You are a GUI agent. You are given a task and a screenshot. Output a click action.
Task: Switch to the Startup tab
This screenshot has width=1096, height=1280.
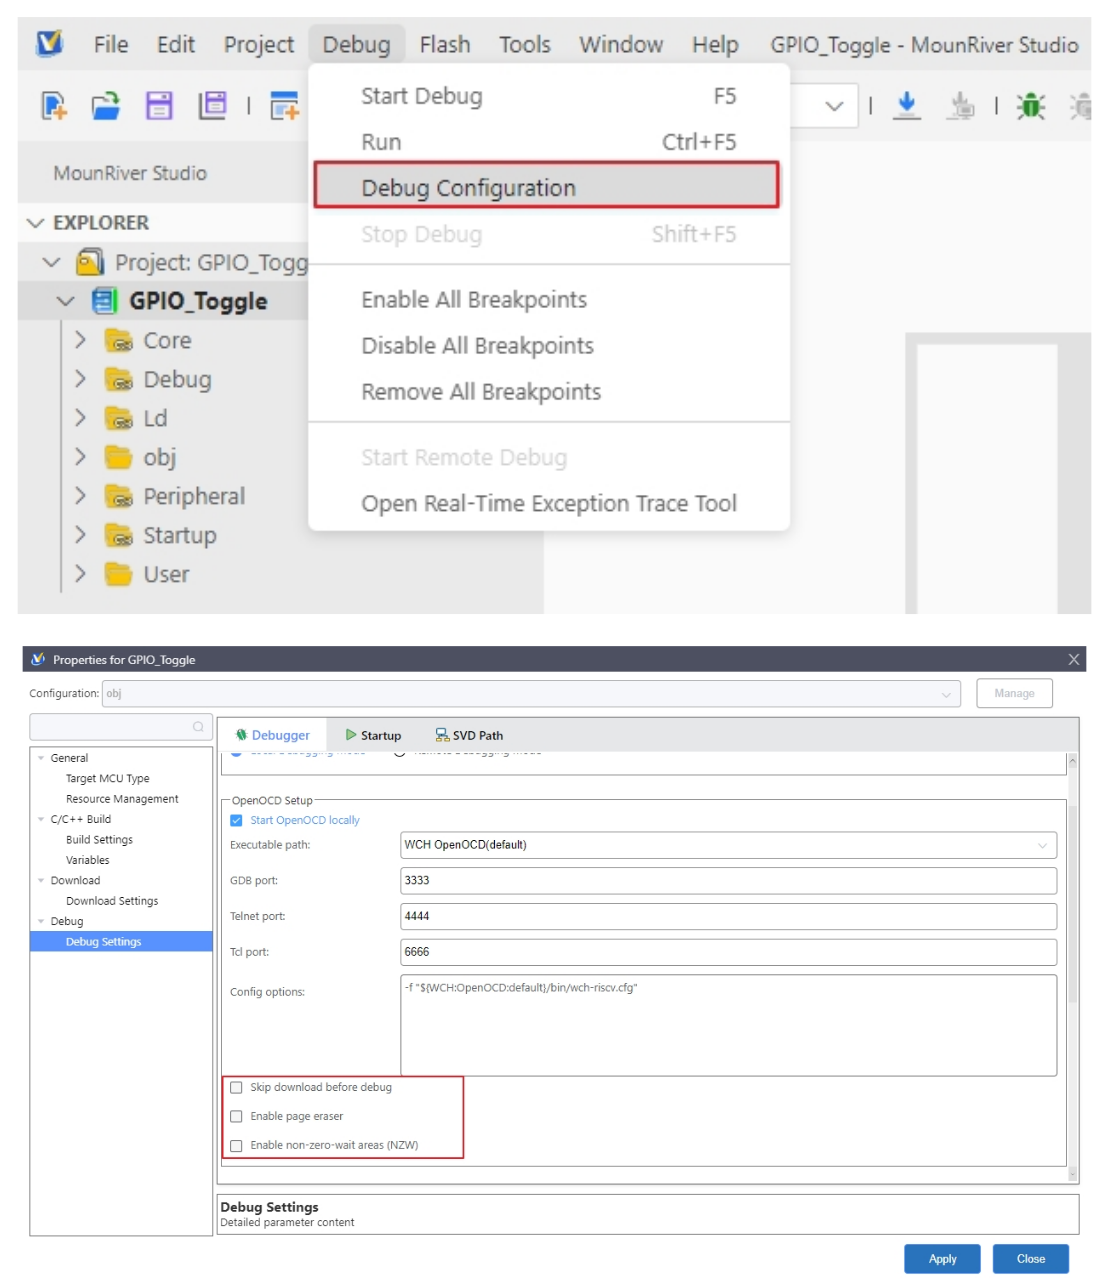[373, 735]
